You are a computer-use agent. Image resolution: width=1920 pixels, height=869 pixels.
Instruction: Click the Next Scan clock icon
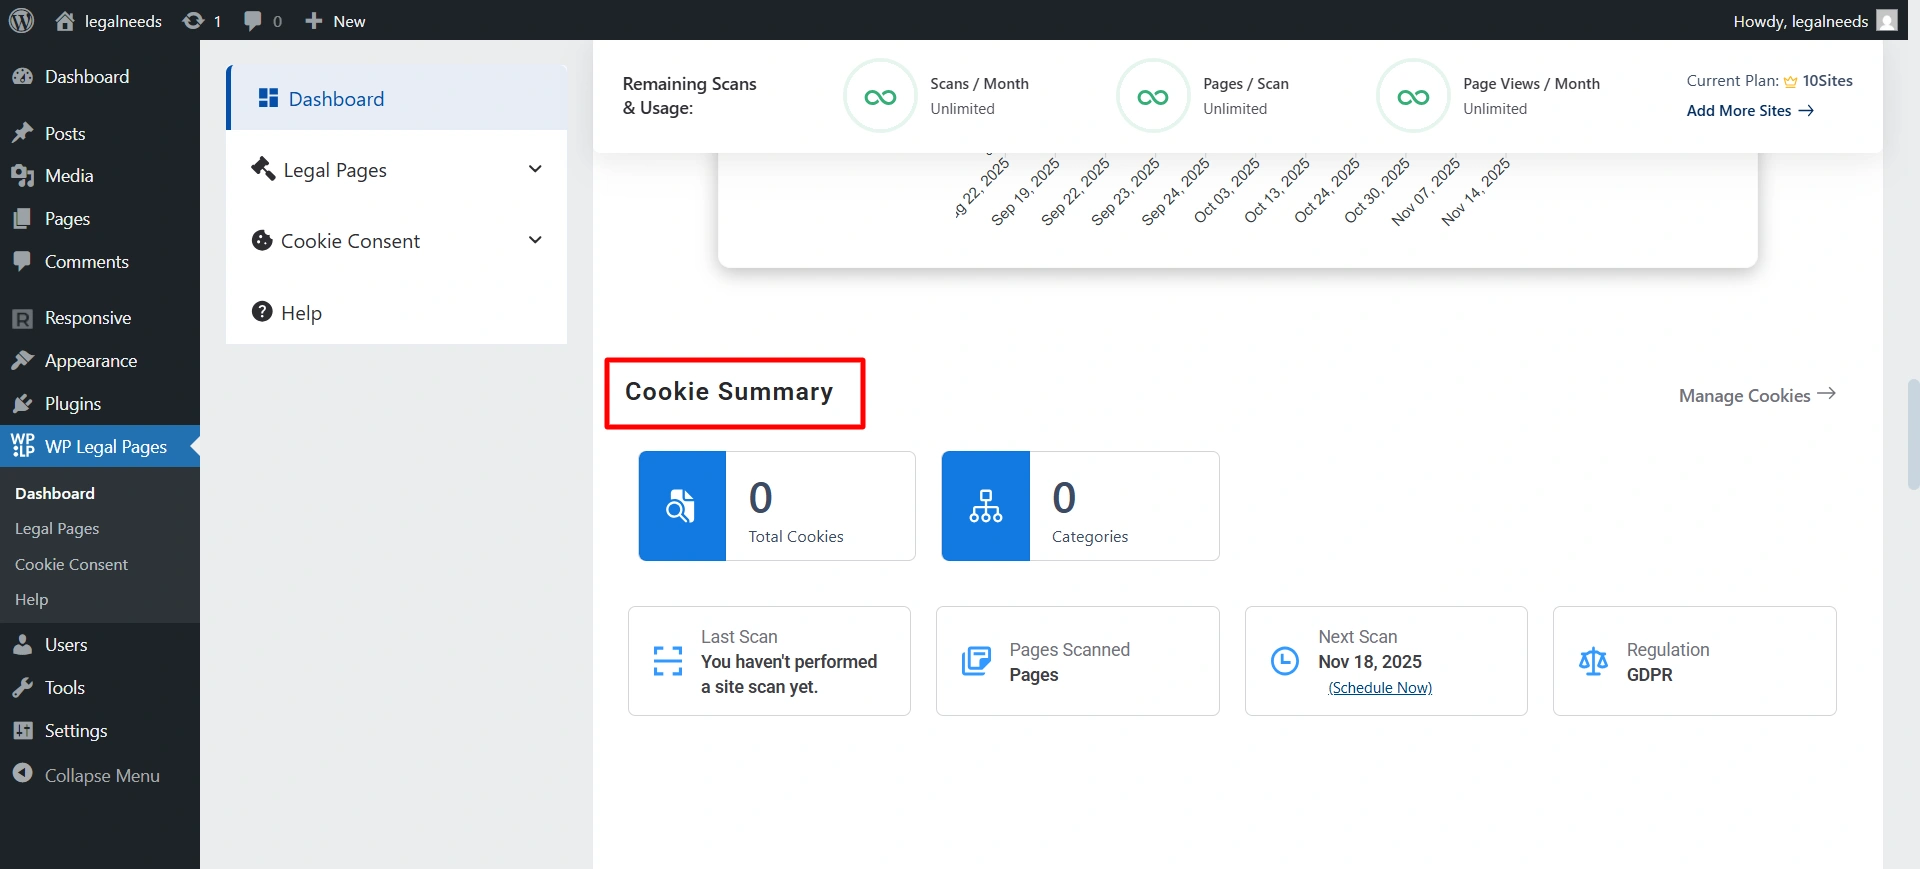tap(1284, 661)
